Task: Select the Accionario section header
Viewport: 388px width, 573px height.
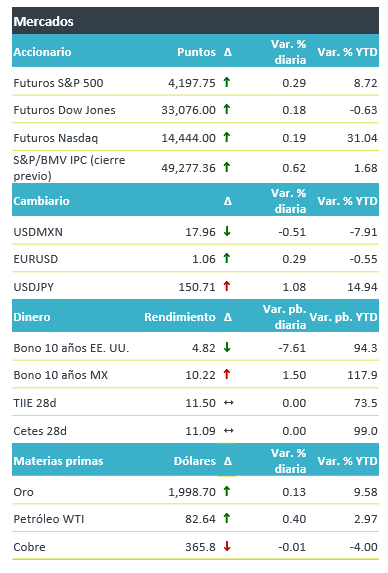Action: coord(42,52)
